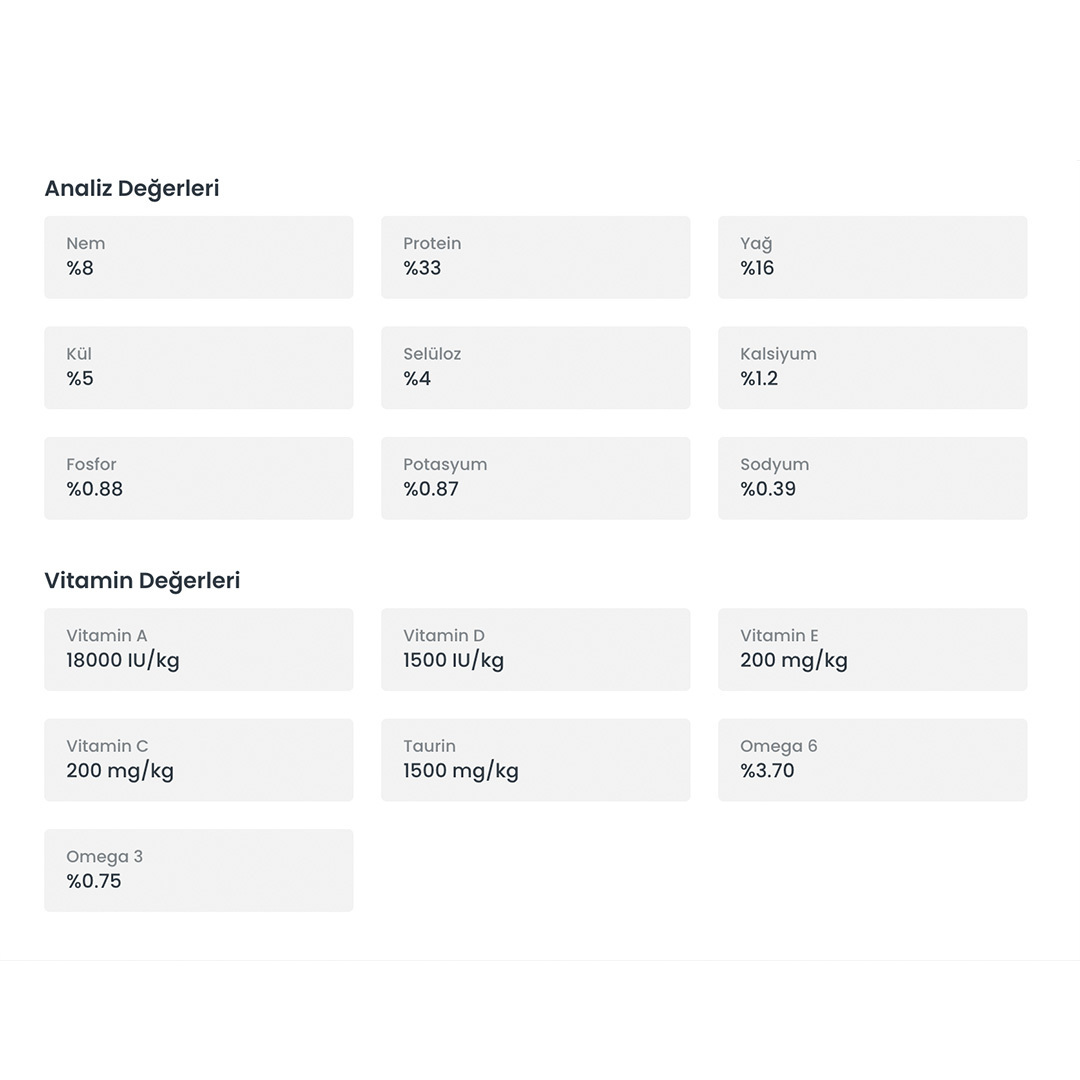The width and height of the screenshot is (1080, 1080).
Task: Select the Fosfor %0.88 card
Action: pos(198,478)
